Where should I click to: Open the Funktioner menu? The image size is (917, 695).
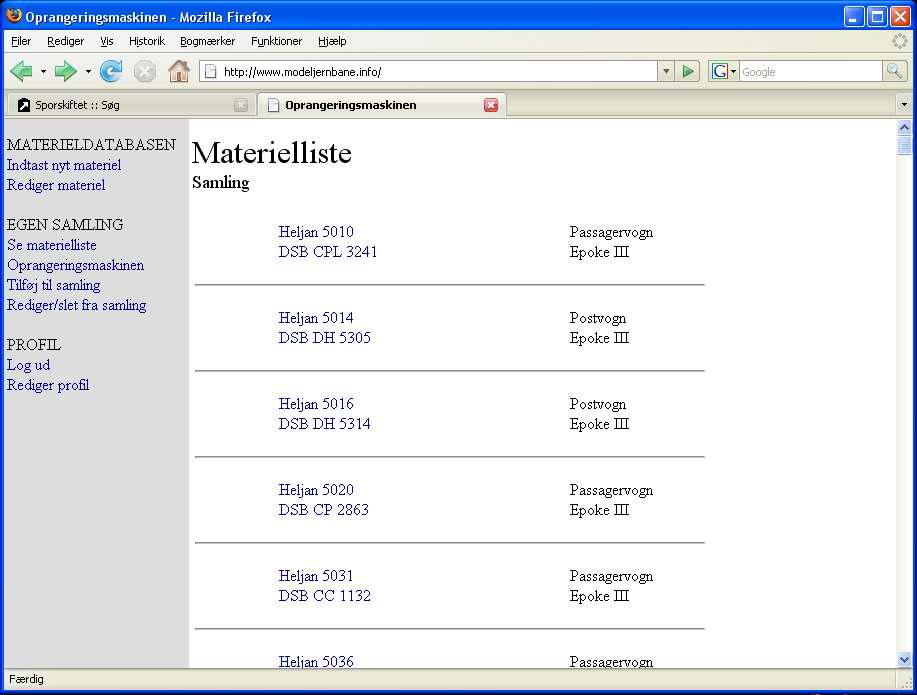tap(277, 41)
